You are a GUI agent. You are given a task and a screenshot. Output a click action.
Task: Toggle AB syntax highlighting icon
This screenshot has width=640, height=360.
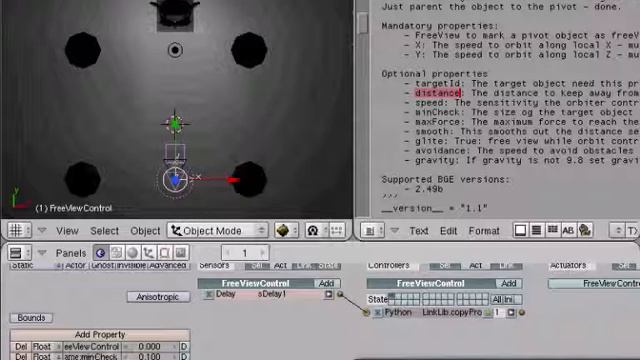(568, 230)
